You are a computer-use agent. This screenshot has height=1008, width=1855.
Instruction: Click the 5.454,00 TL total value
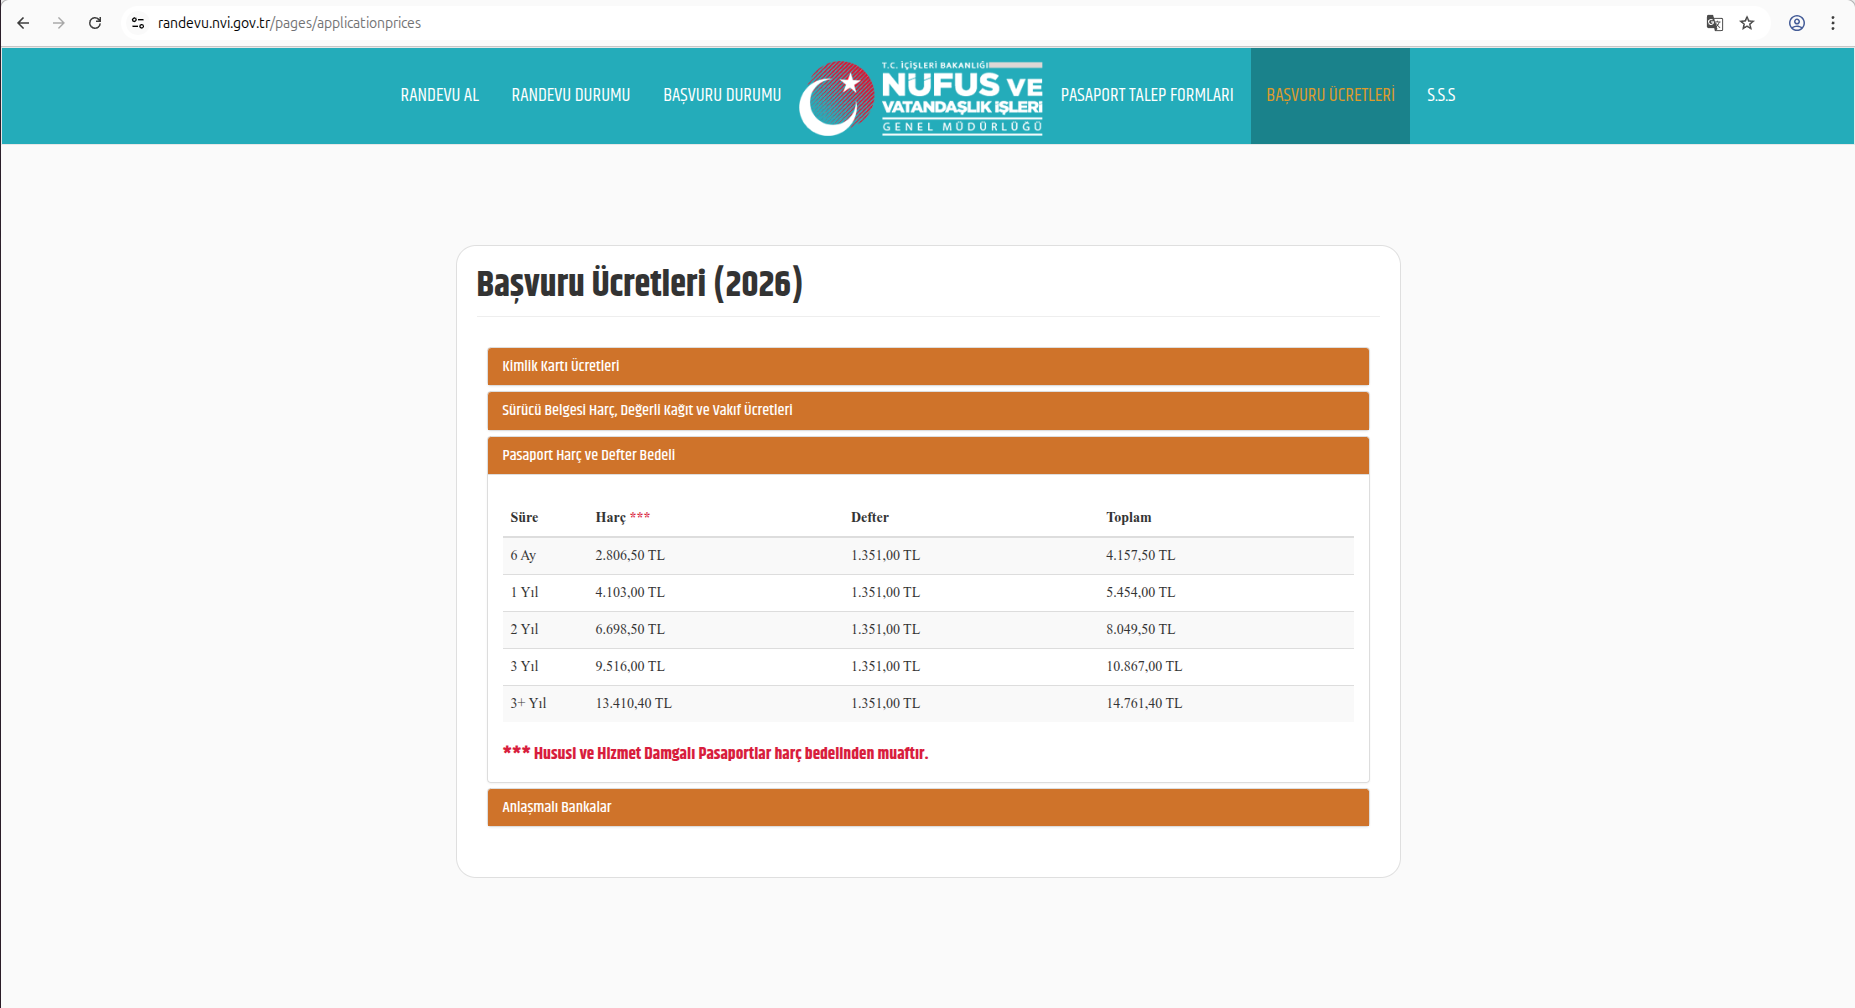pyautogui.click(x=1140, y=592)
